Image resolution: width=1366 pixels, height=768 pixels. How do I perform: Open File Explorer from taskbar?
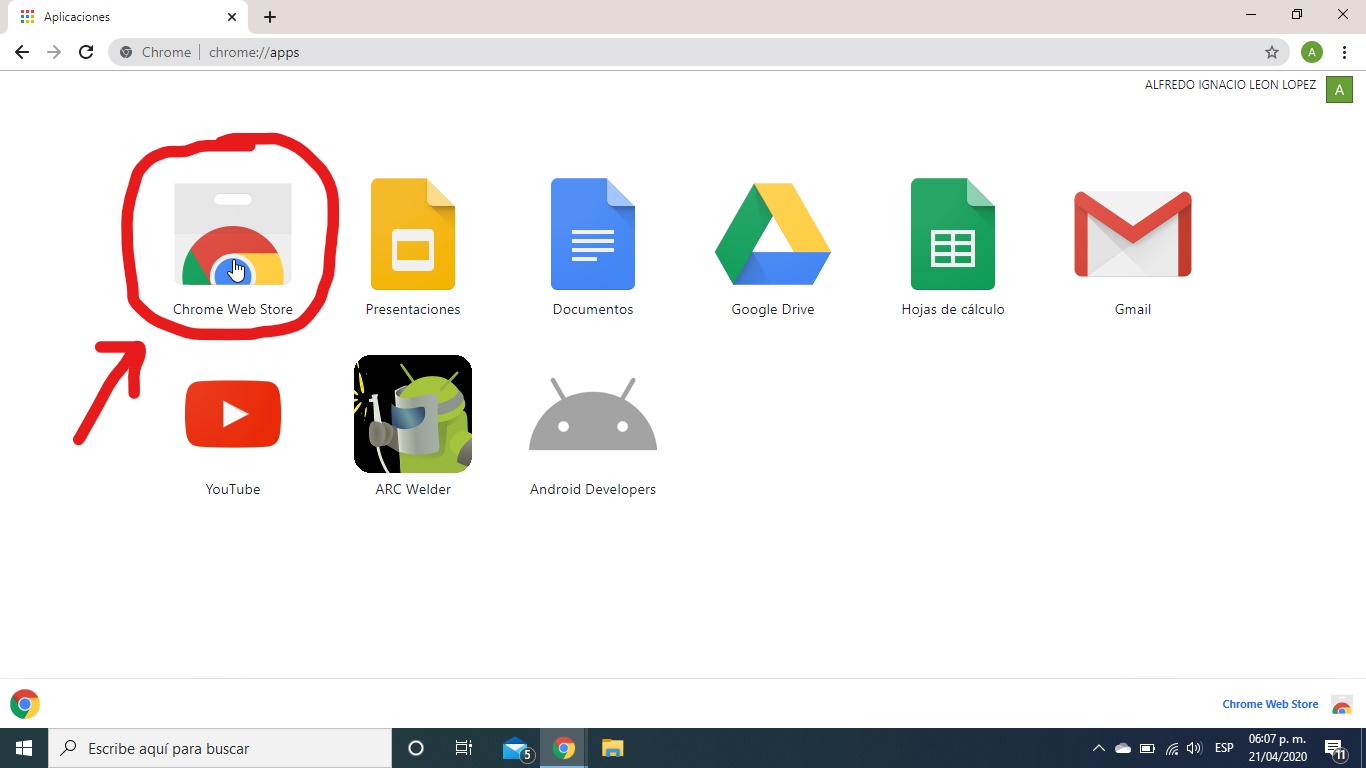click(612, 748)
